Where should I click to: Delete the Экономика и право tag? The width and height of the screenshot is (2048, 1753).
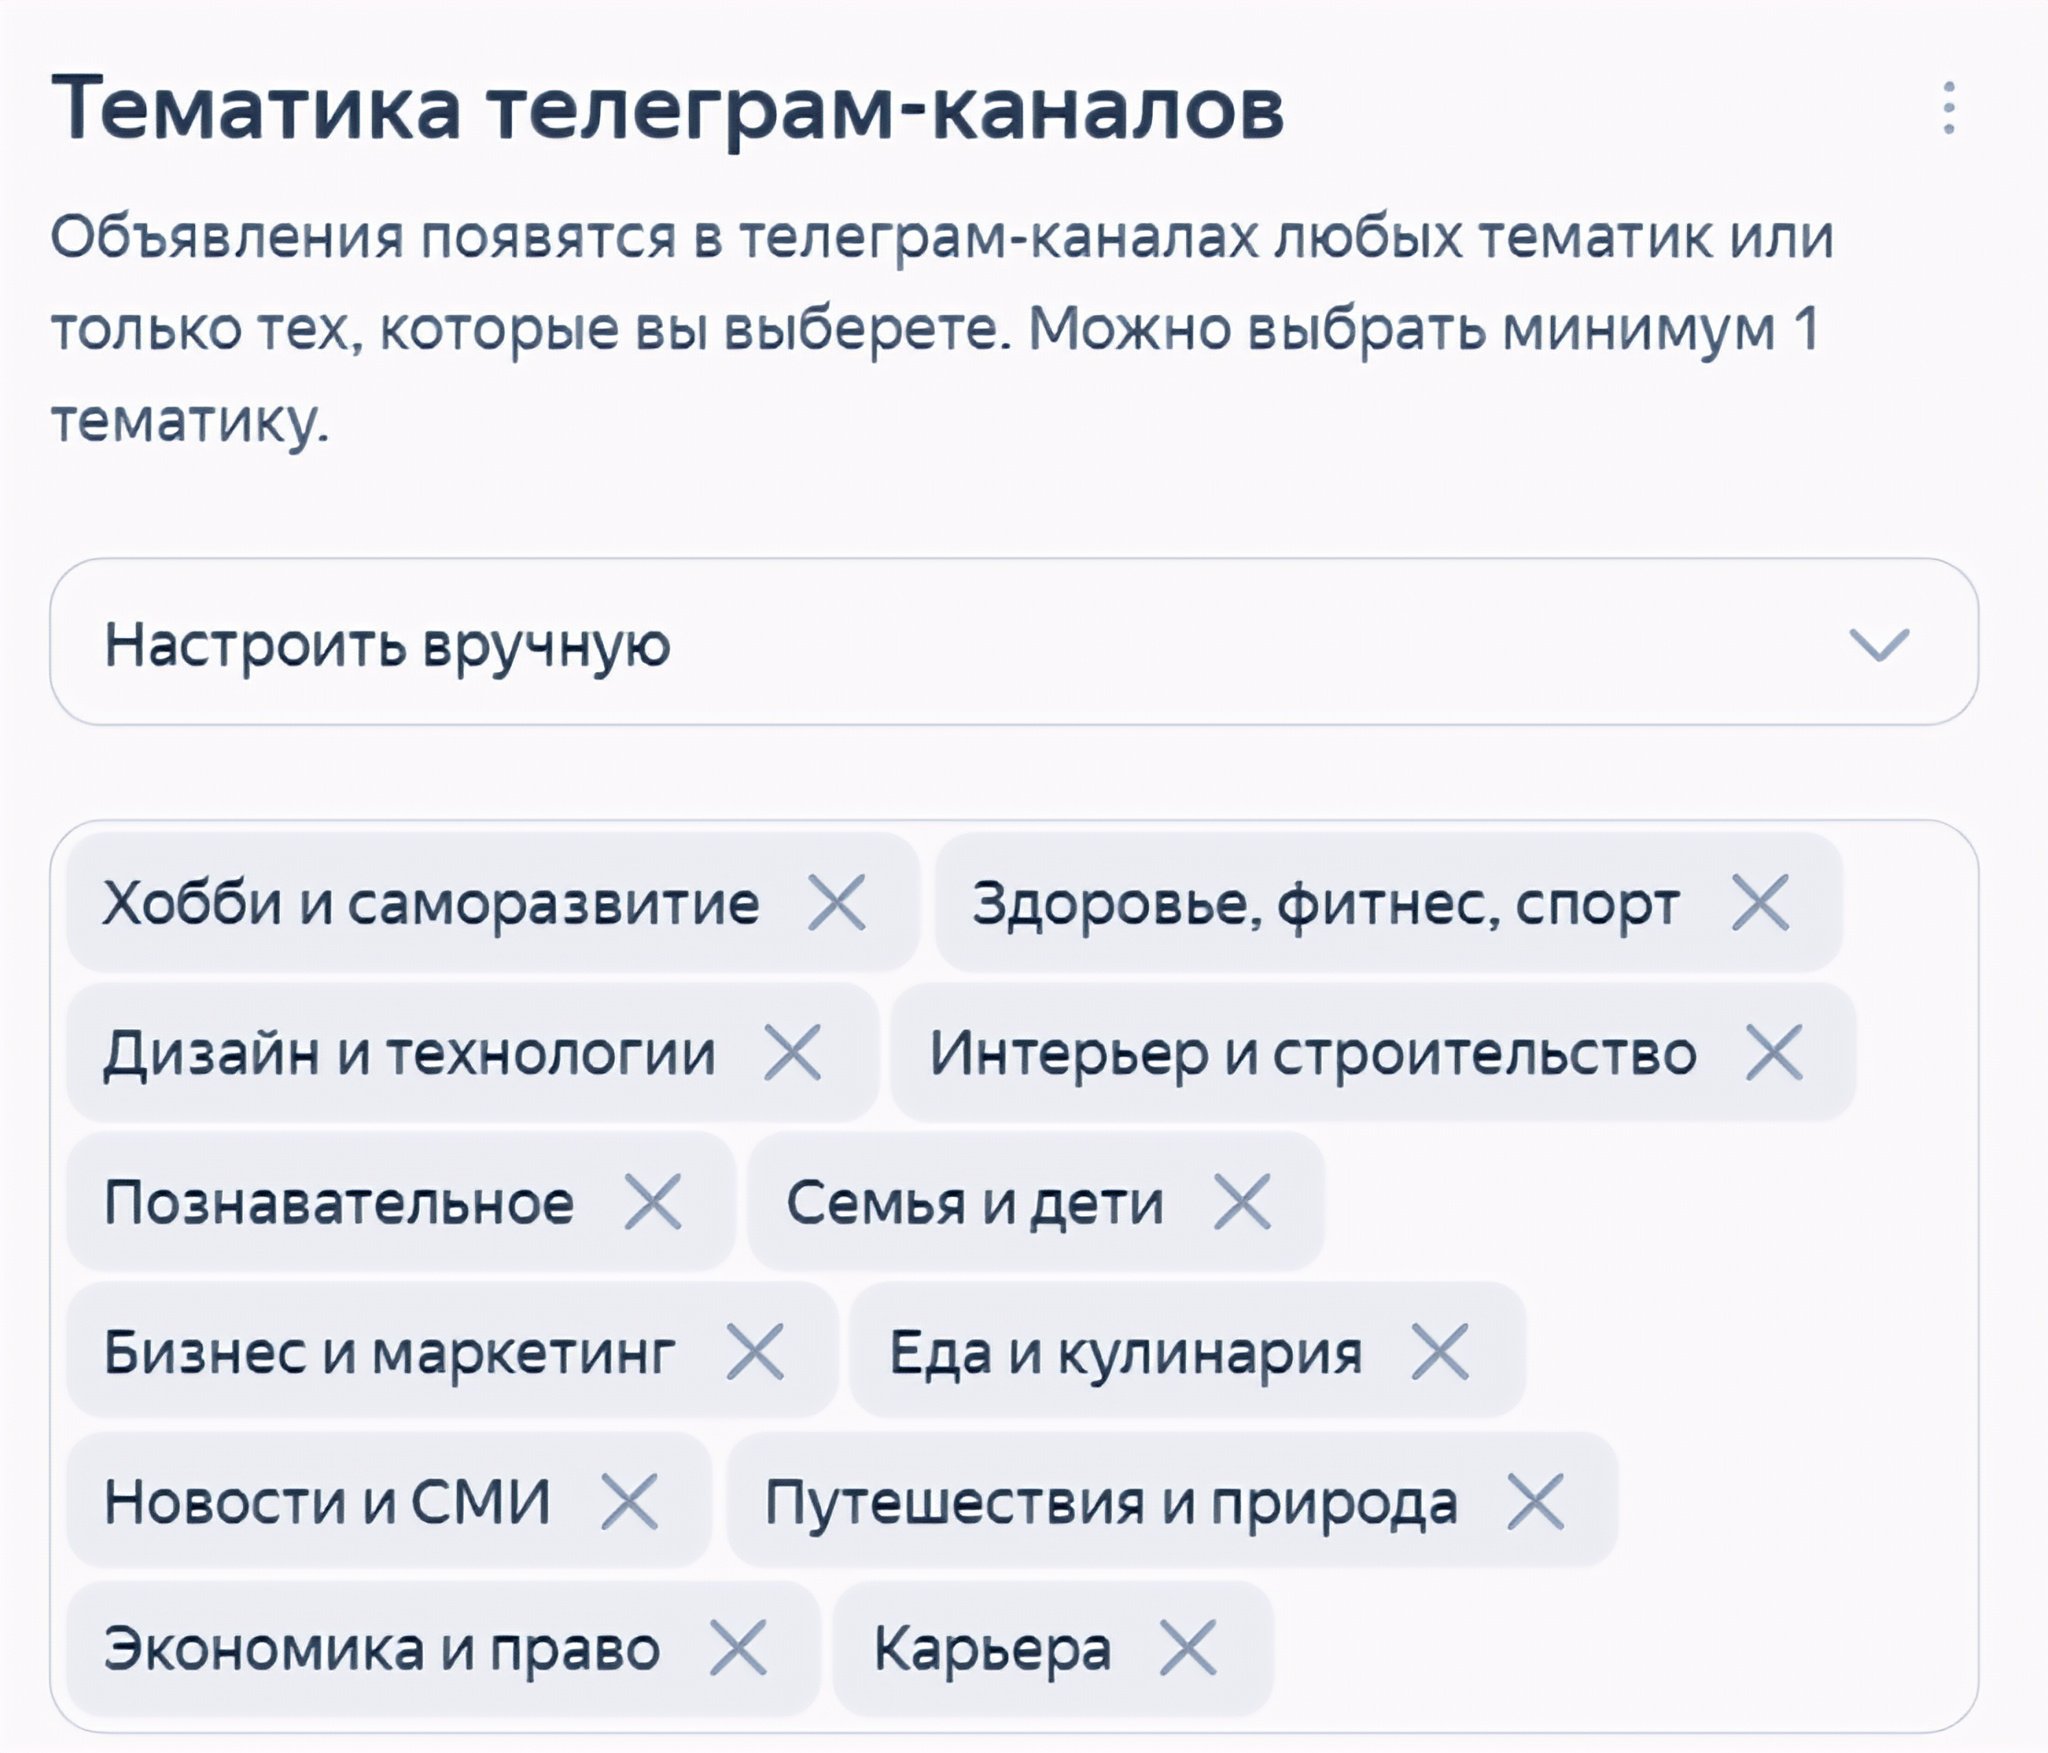(x=738, y=1647)
